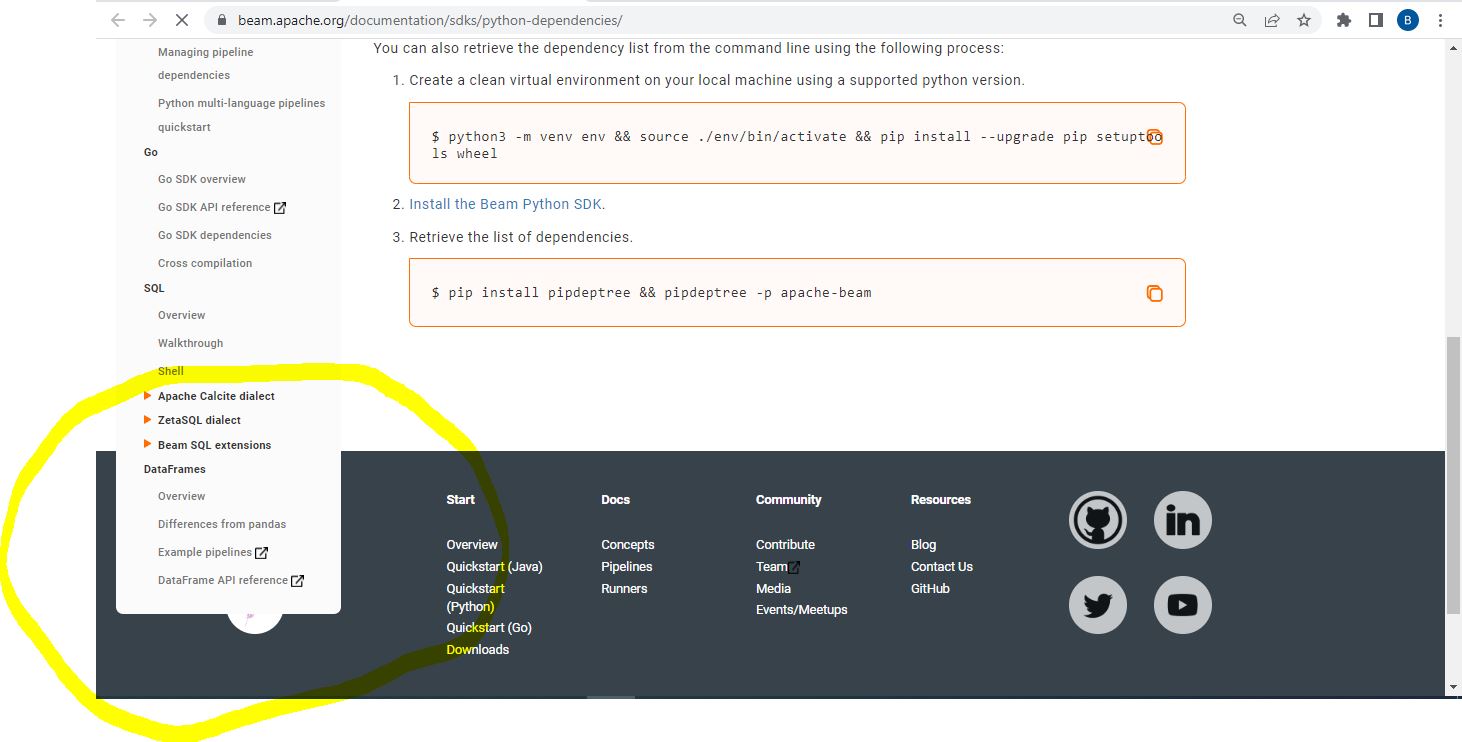Image resolution: width=1462 pixels, height=742 pixels.
Task: Follow Install the Beam Python SDK link
Action: (505, 204)
